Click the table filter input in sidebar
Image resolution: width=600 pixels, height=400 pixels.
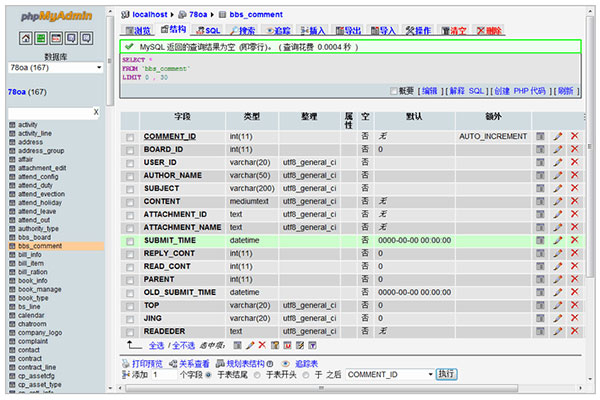tap(50, 113)
